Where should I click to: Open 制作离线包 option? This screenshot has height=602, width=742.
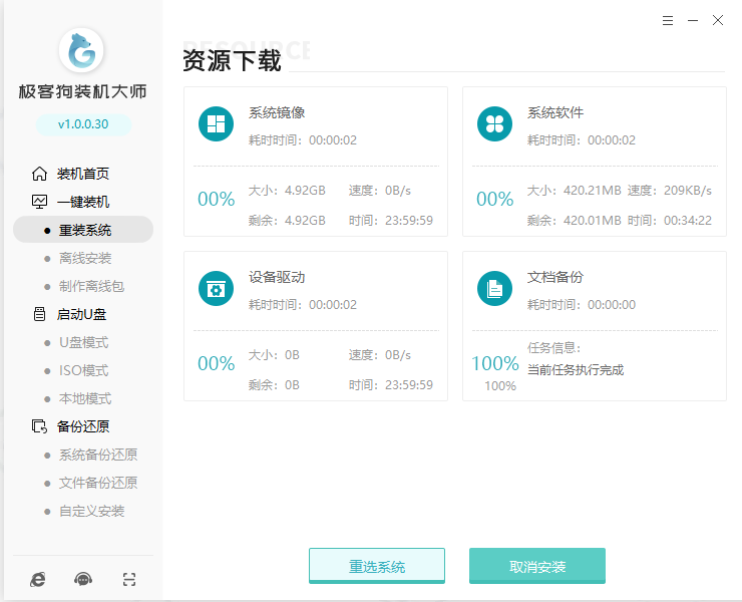click(x=90, y=286)
